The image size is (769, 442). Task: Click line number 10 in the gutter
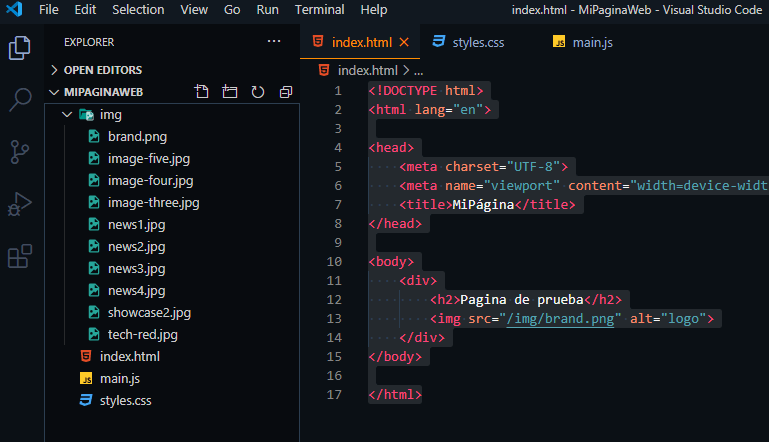334,261
